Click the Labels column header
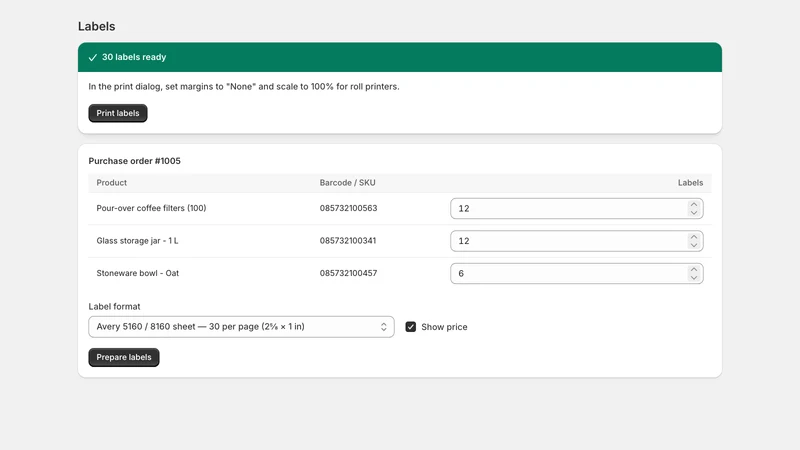 tap(690, 183)
